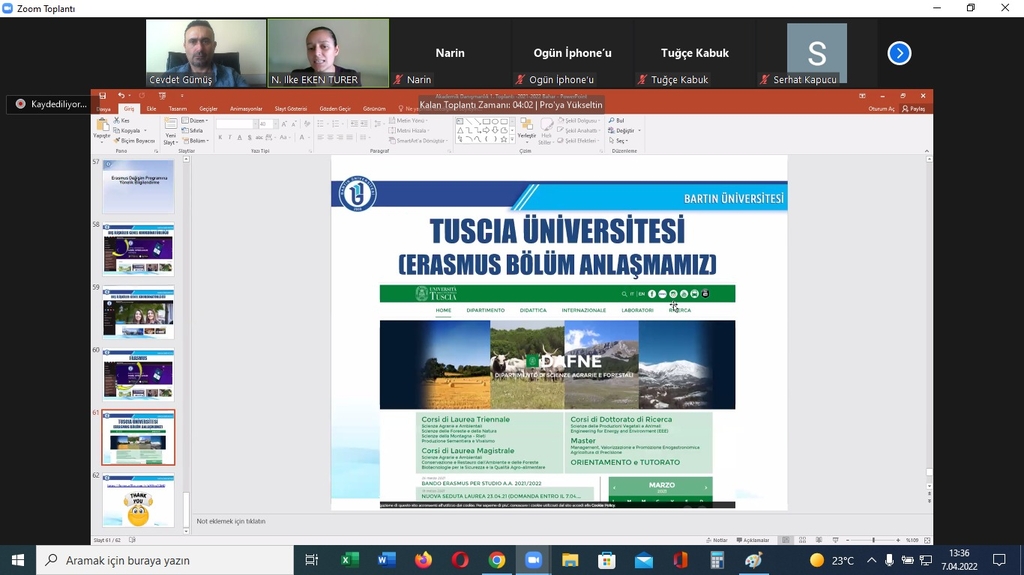Open the Zoom app in the taskbar

[x=534, y=560]
